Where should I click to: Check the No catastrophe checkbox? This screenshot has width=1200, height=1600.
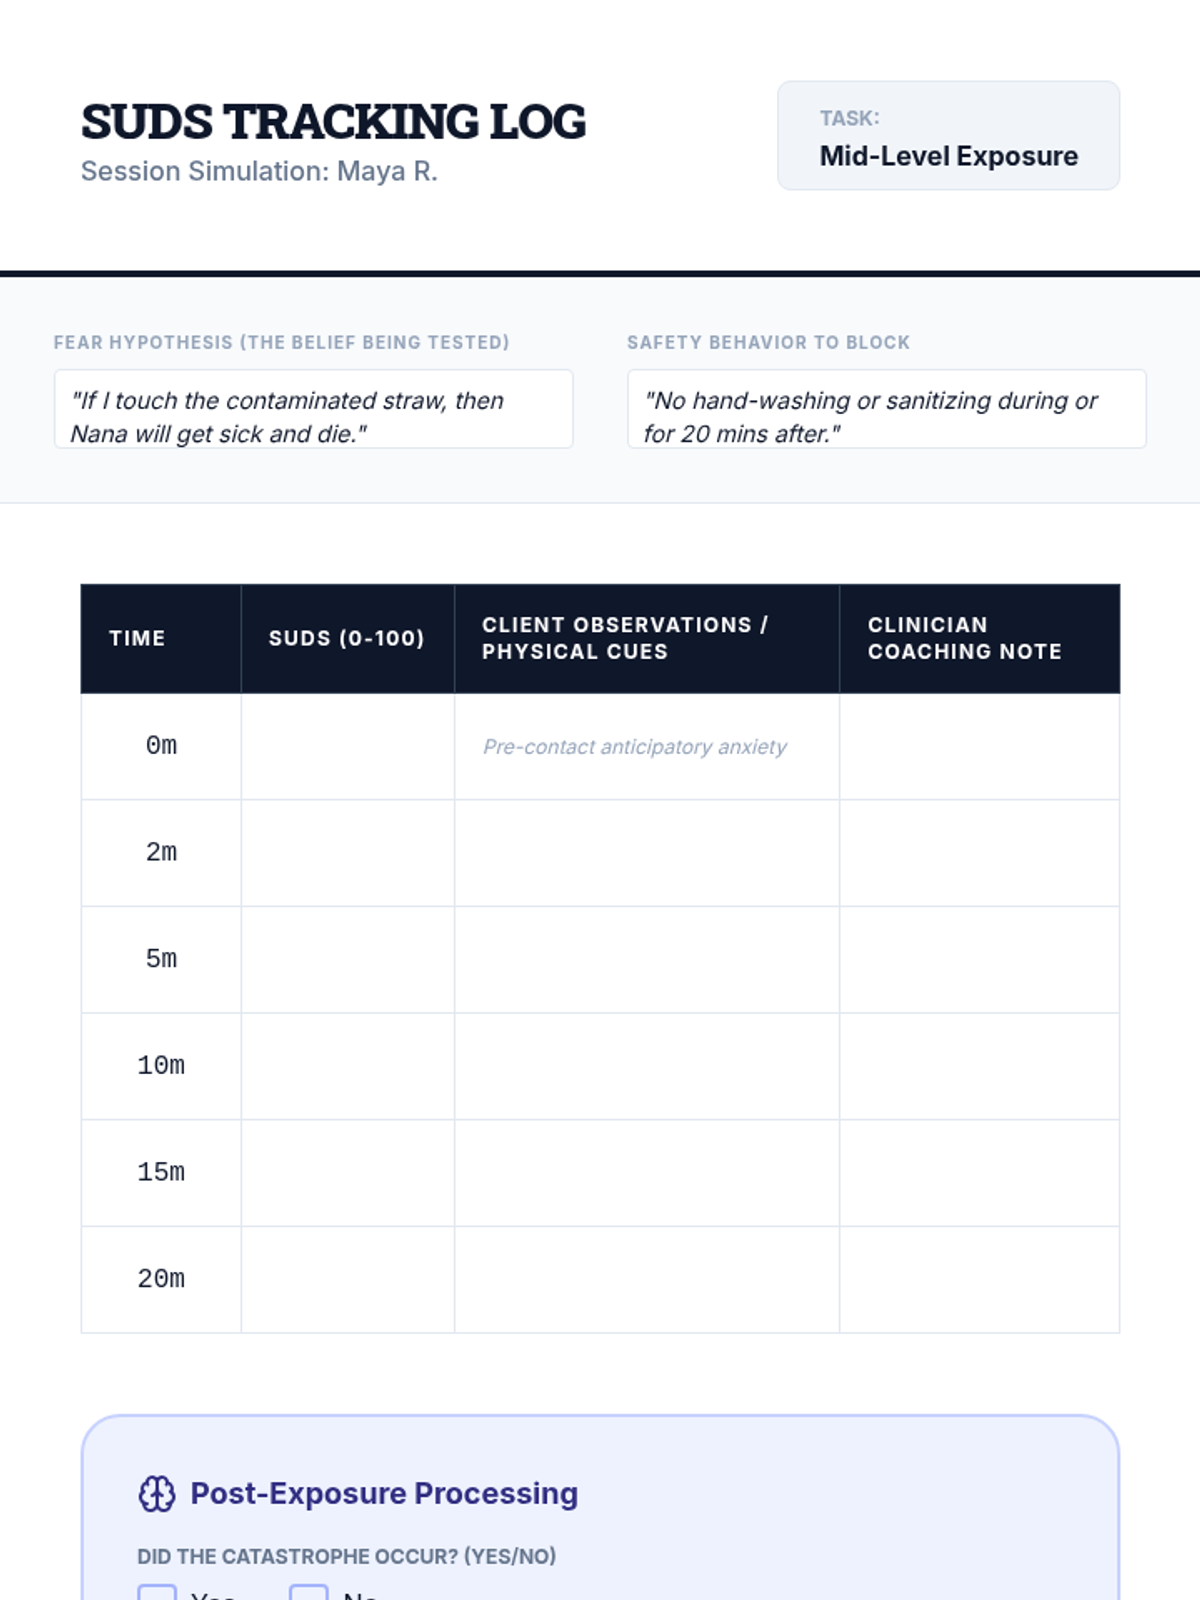[308, 1592]
